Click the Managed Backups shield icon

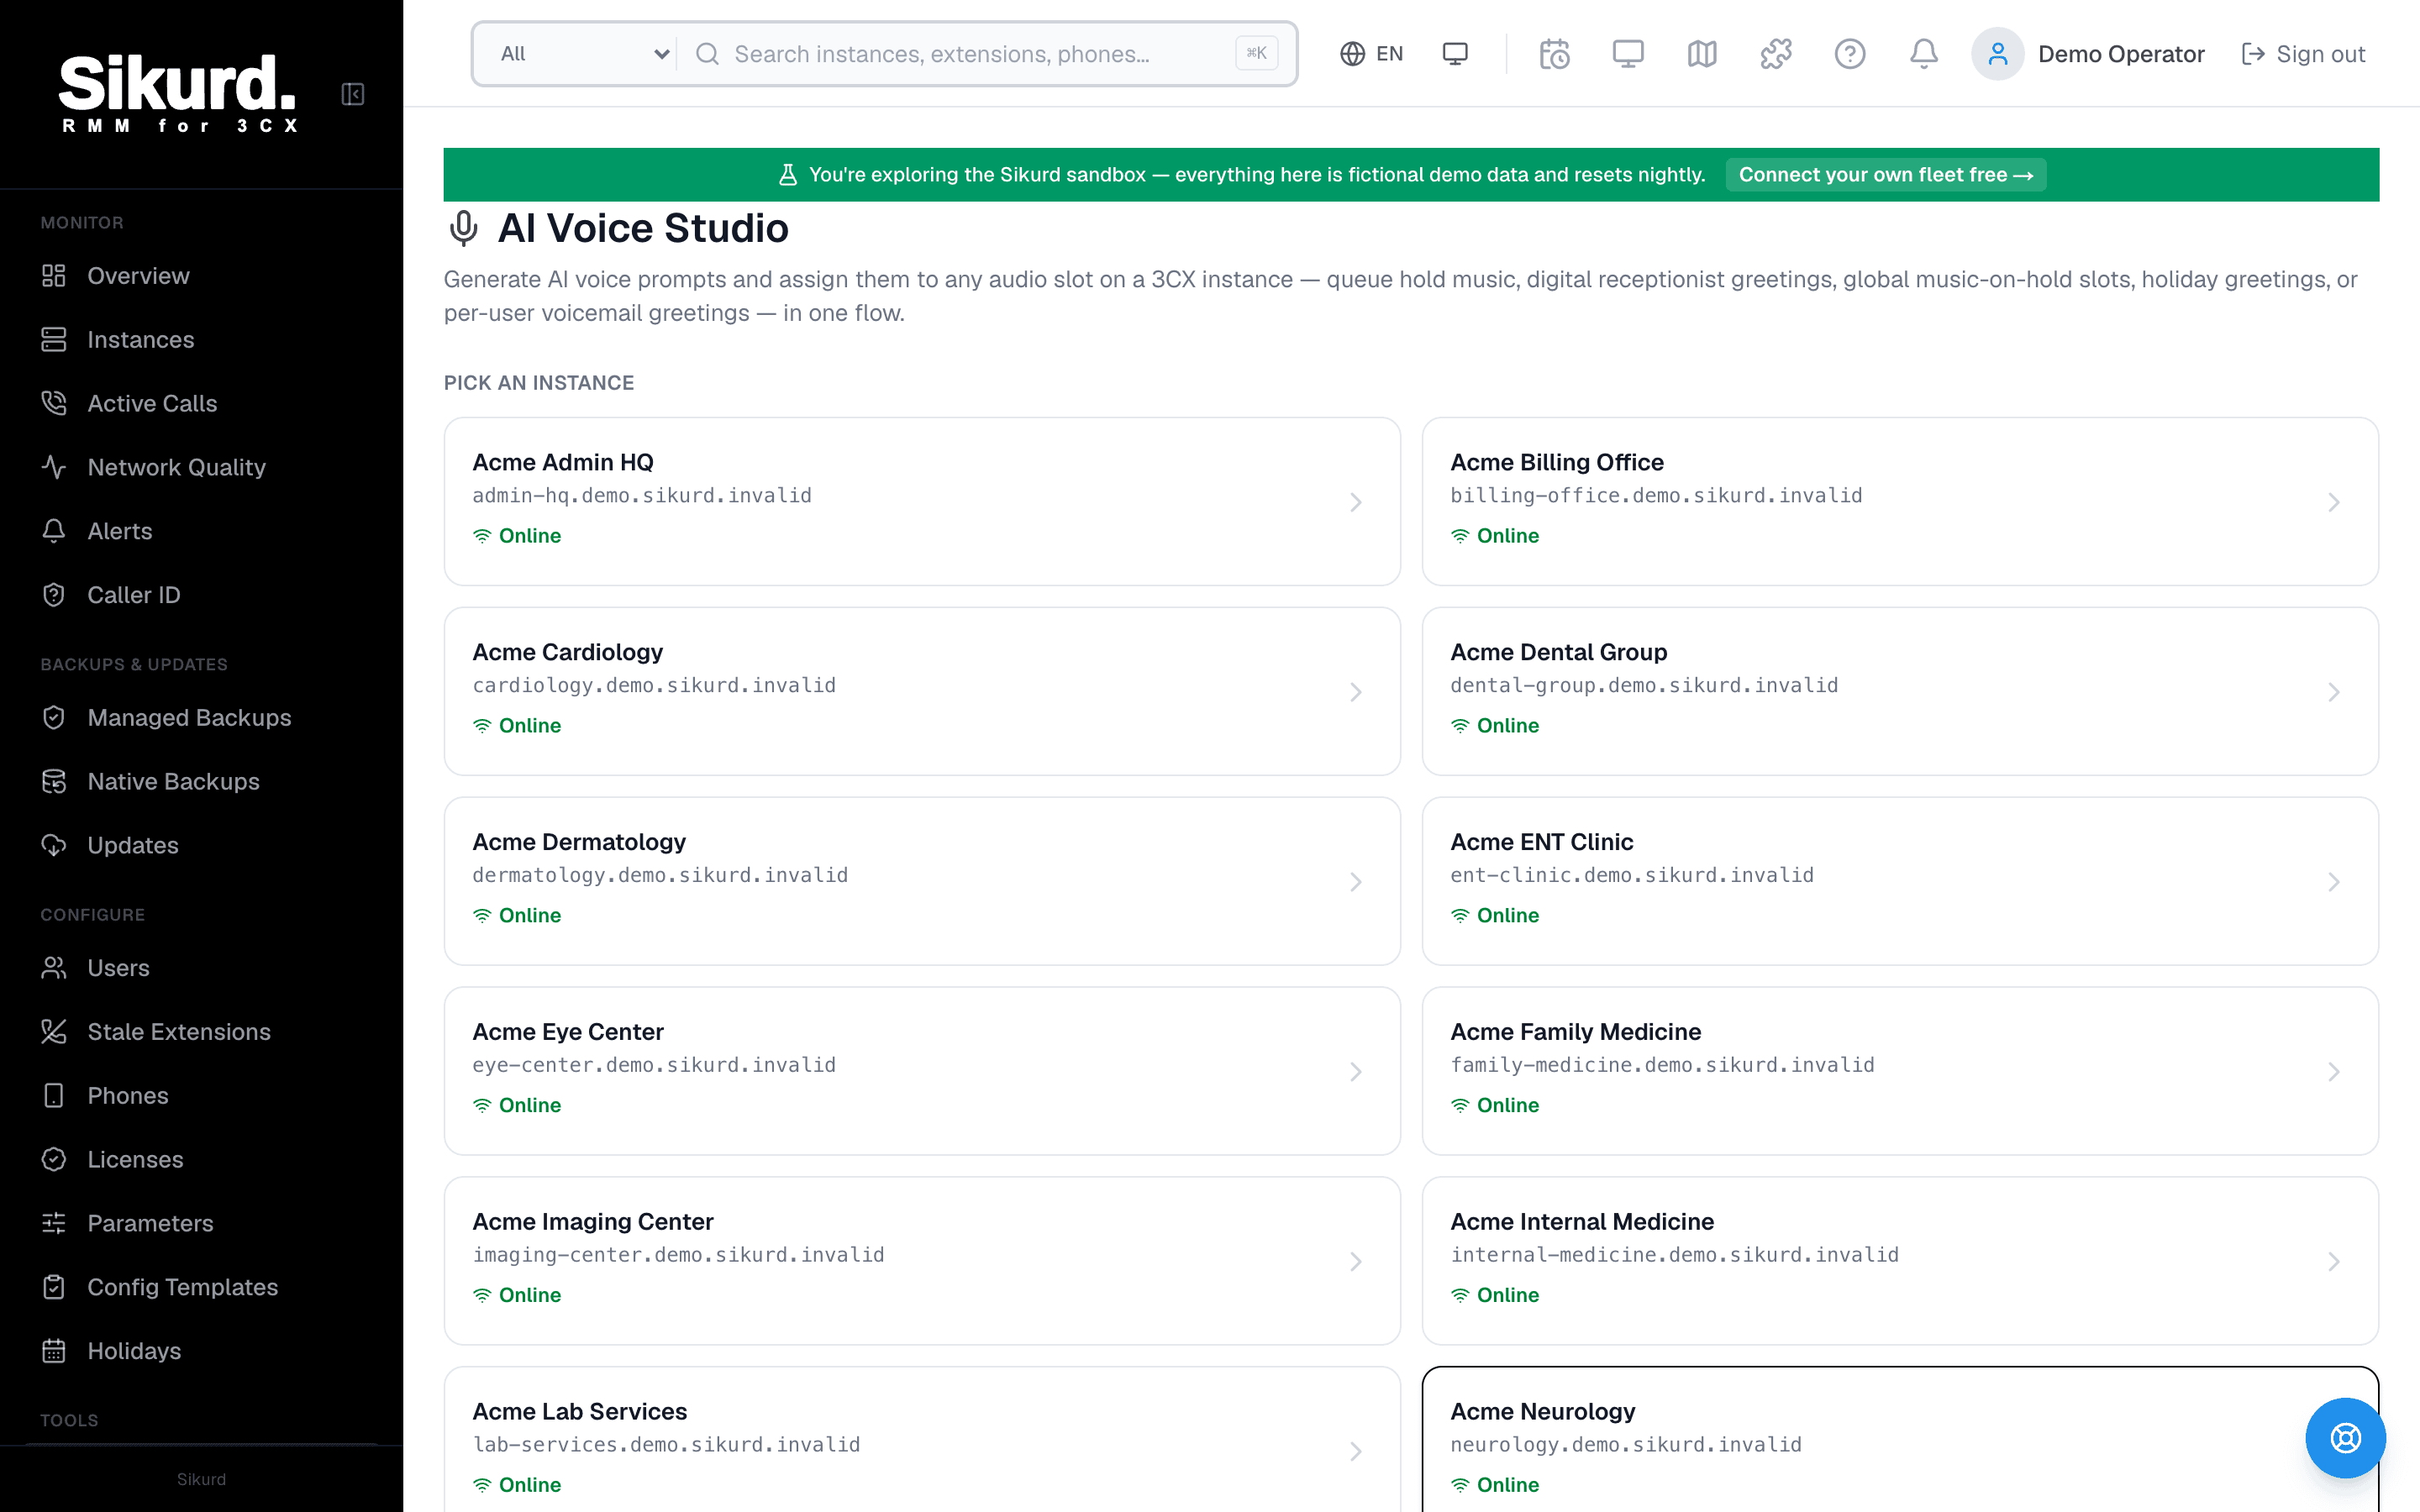[54, 718]
